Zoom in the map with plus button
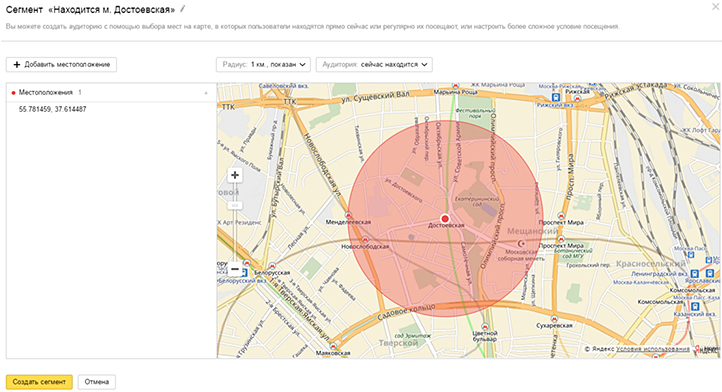Screen dimensions: 722x392 [x=235, y=175]
